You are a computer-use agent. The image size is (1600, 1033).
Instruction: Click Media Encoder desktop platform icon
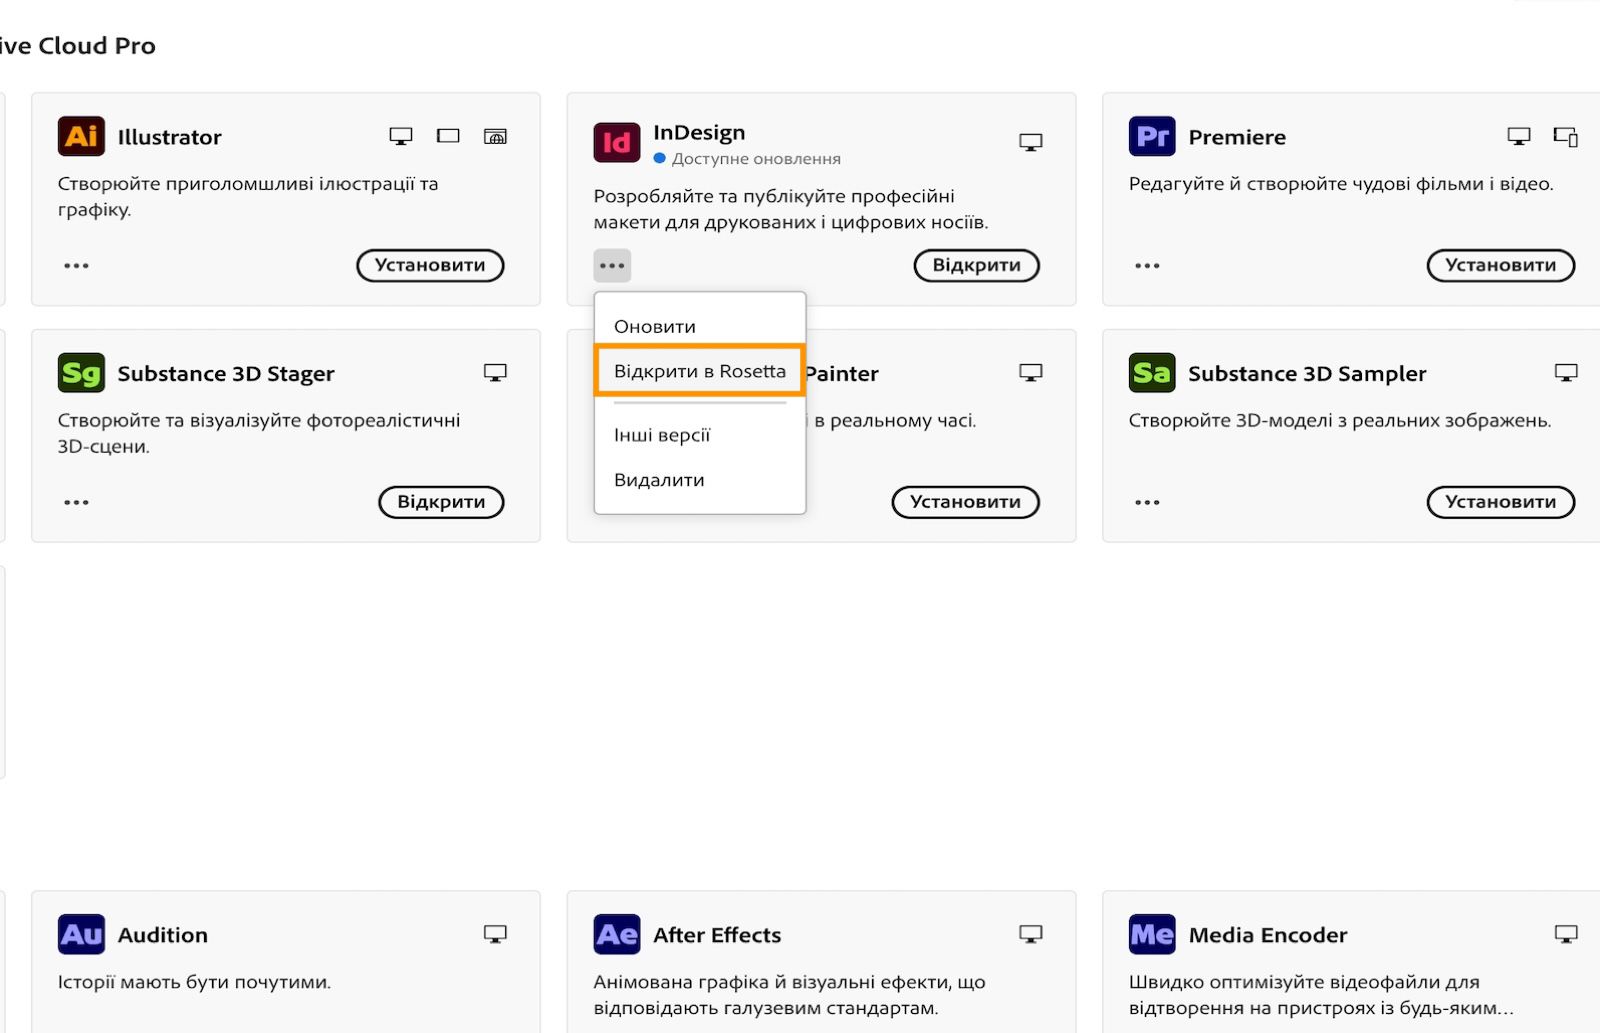(x=1566, y=934)
